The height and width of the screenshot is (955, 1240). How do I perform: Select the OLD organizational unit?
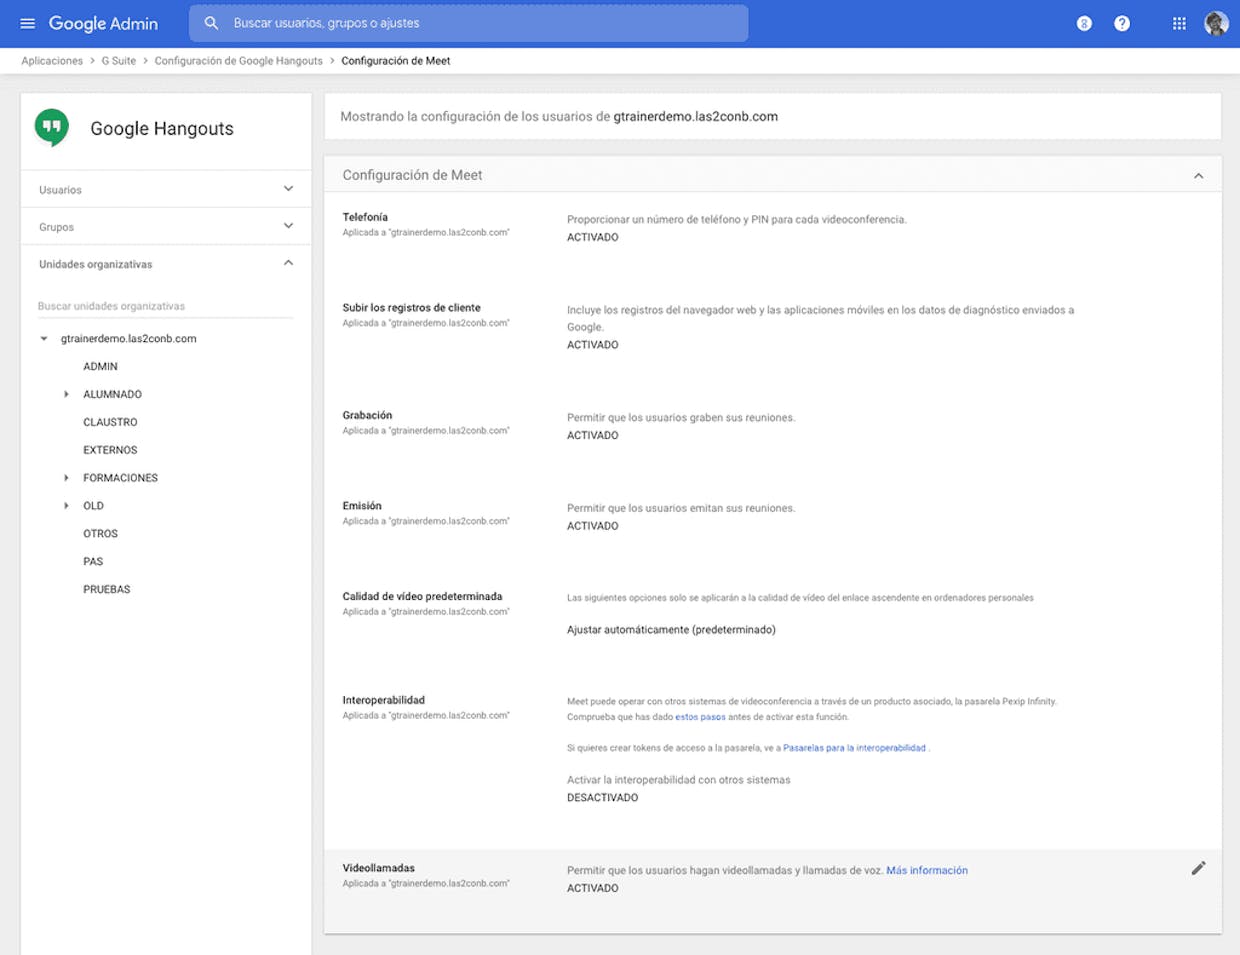[93, 506]
